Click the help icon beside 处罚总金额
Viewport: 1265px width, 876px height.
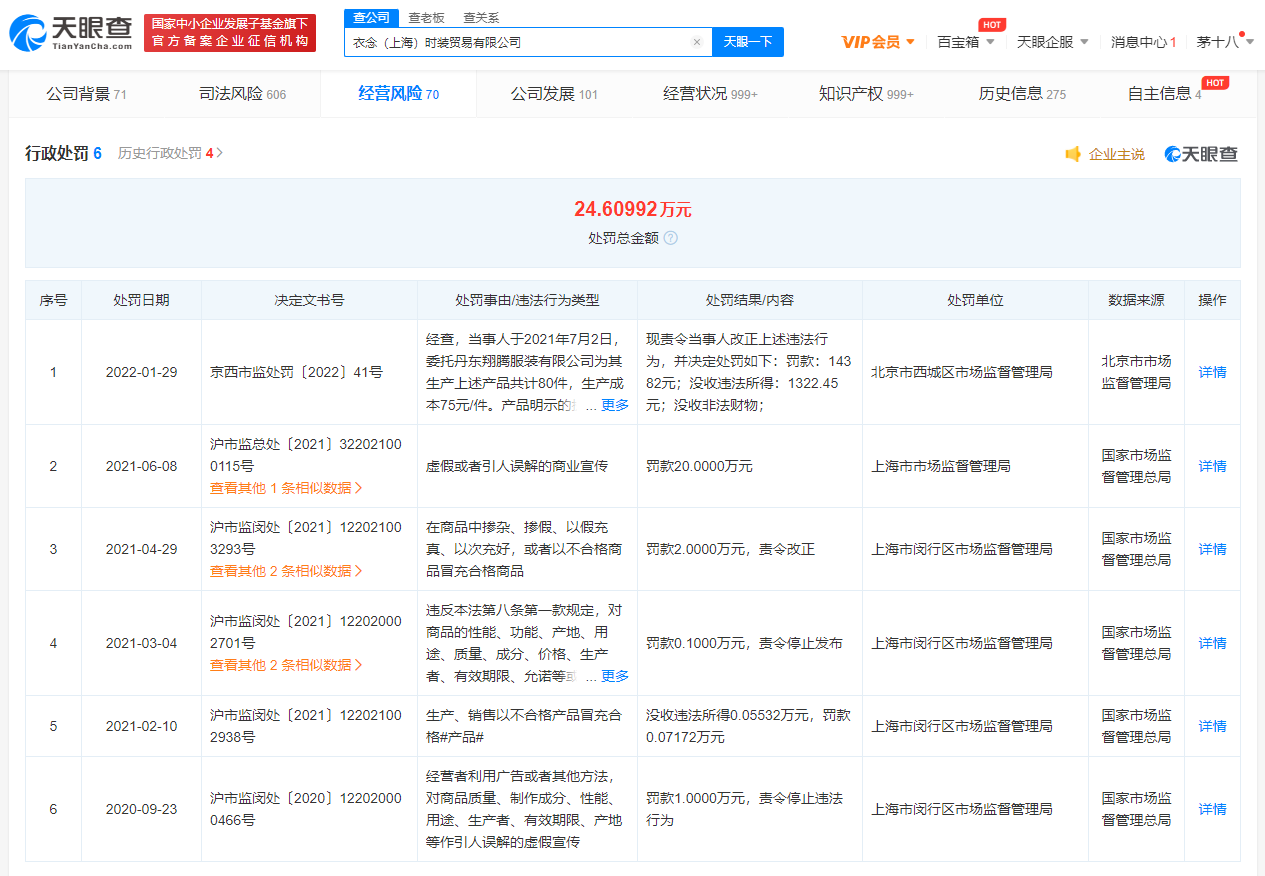coord(671,238)
